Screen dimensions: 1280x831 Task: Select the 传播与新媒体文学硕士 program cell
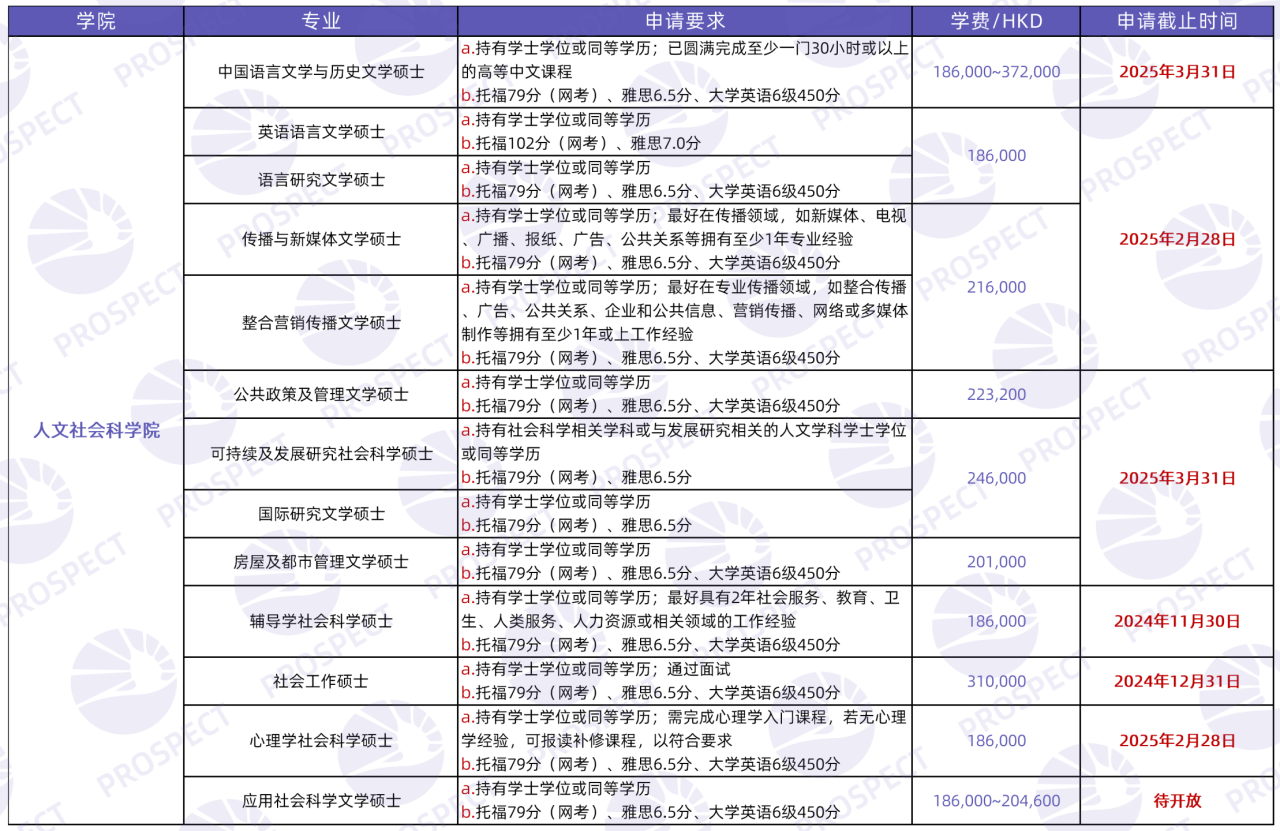(321, 239)
